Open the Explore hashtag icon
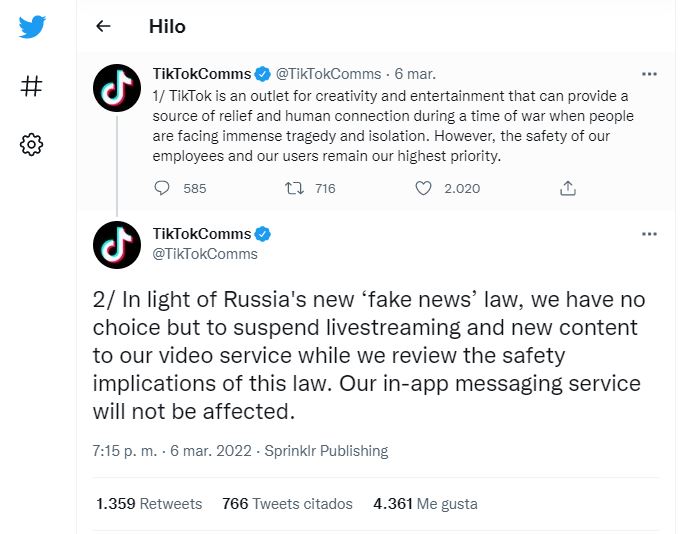This screenshot has height=534, width=680. (32, 87)
